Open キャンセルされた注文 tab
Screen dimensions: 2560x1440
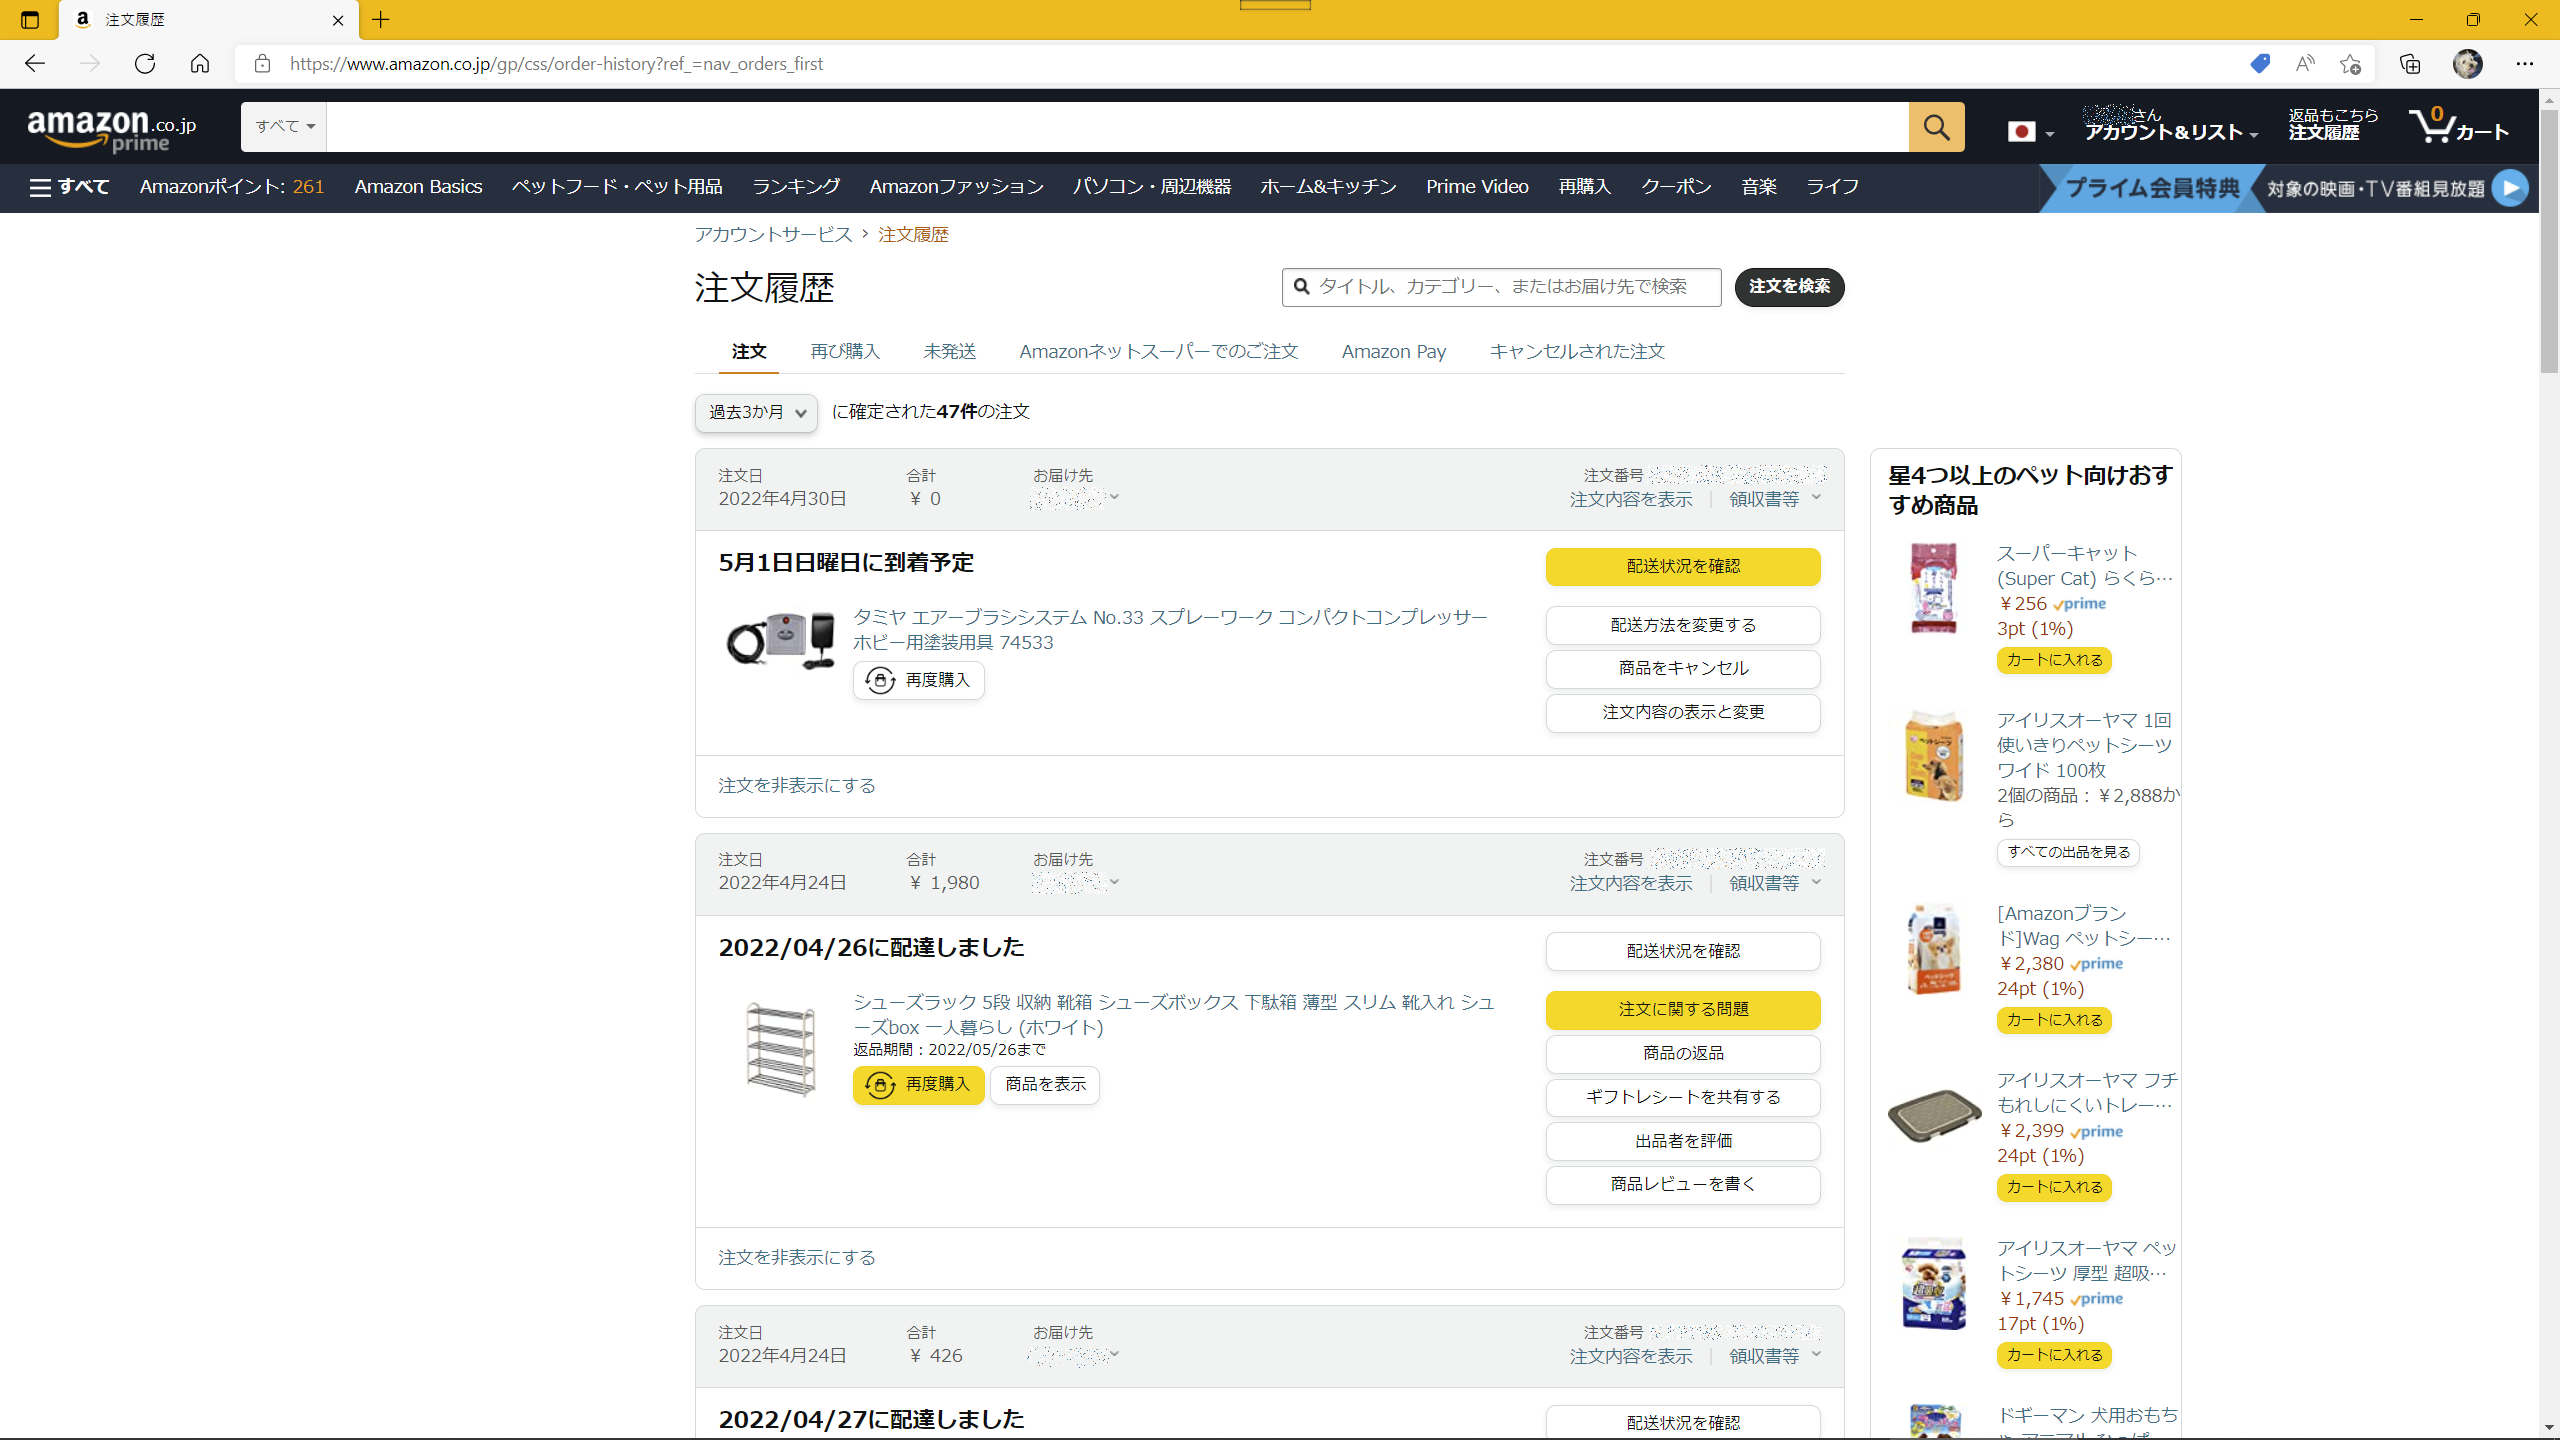[x=1577, y=352]
